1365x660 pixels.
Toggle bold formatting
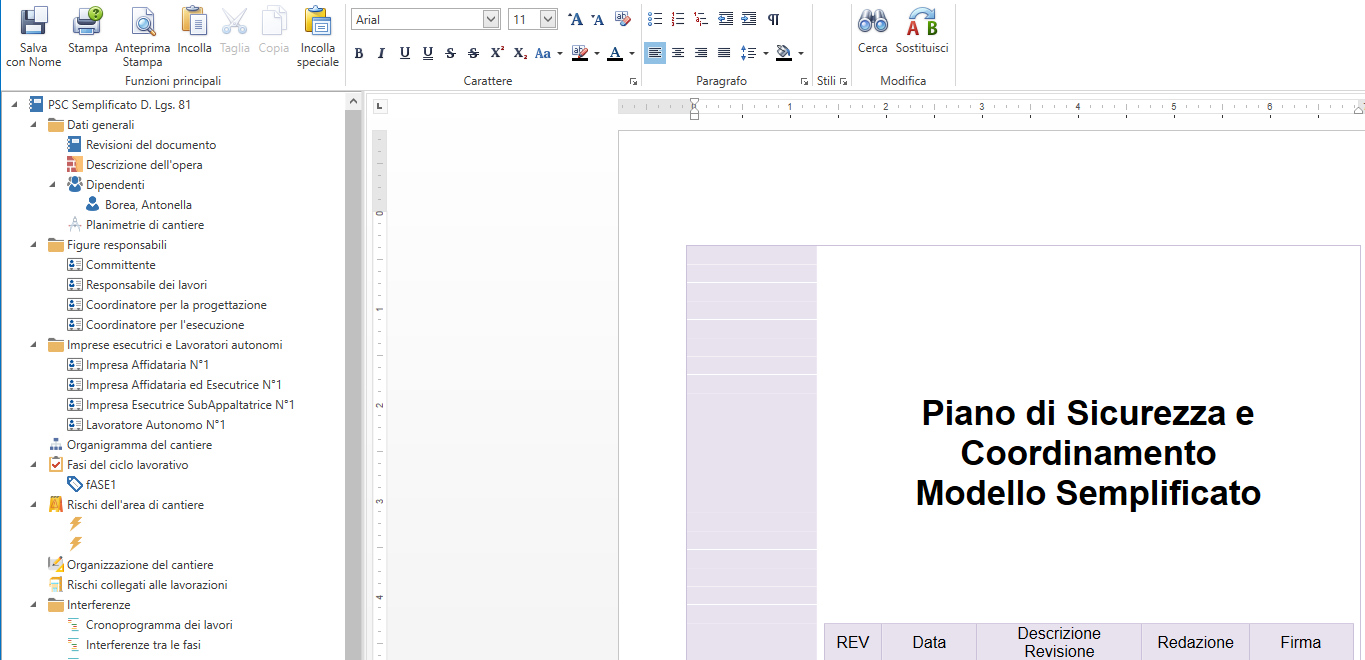pos(359,53)
